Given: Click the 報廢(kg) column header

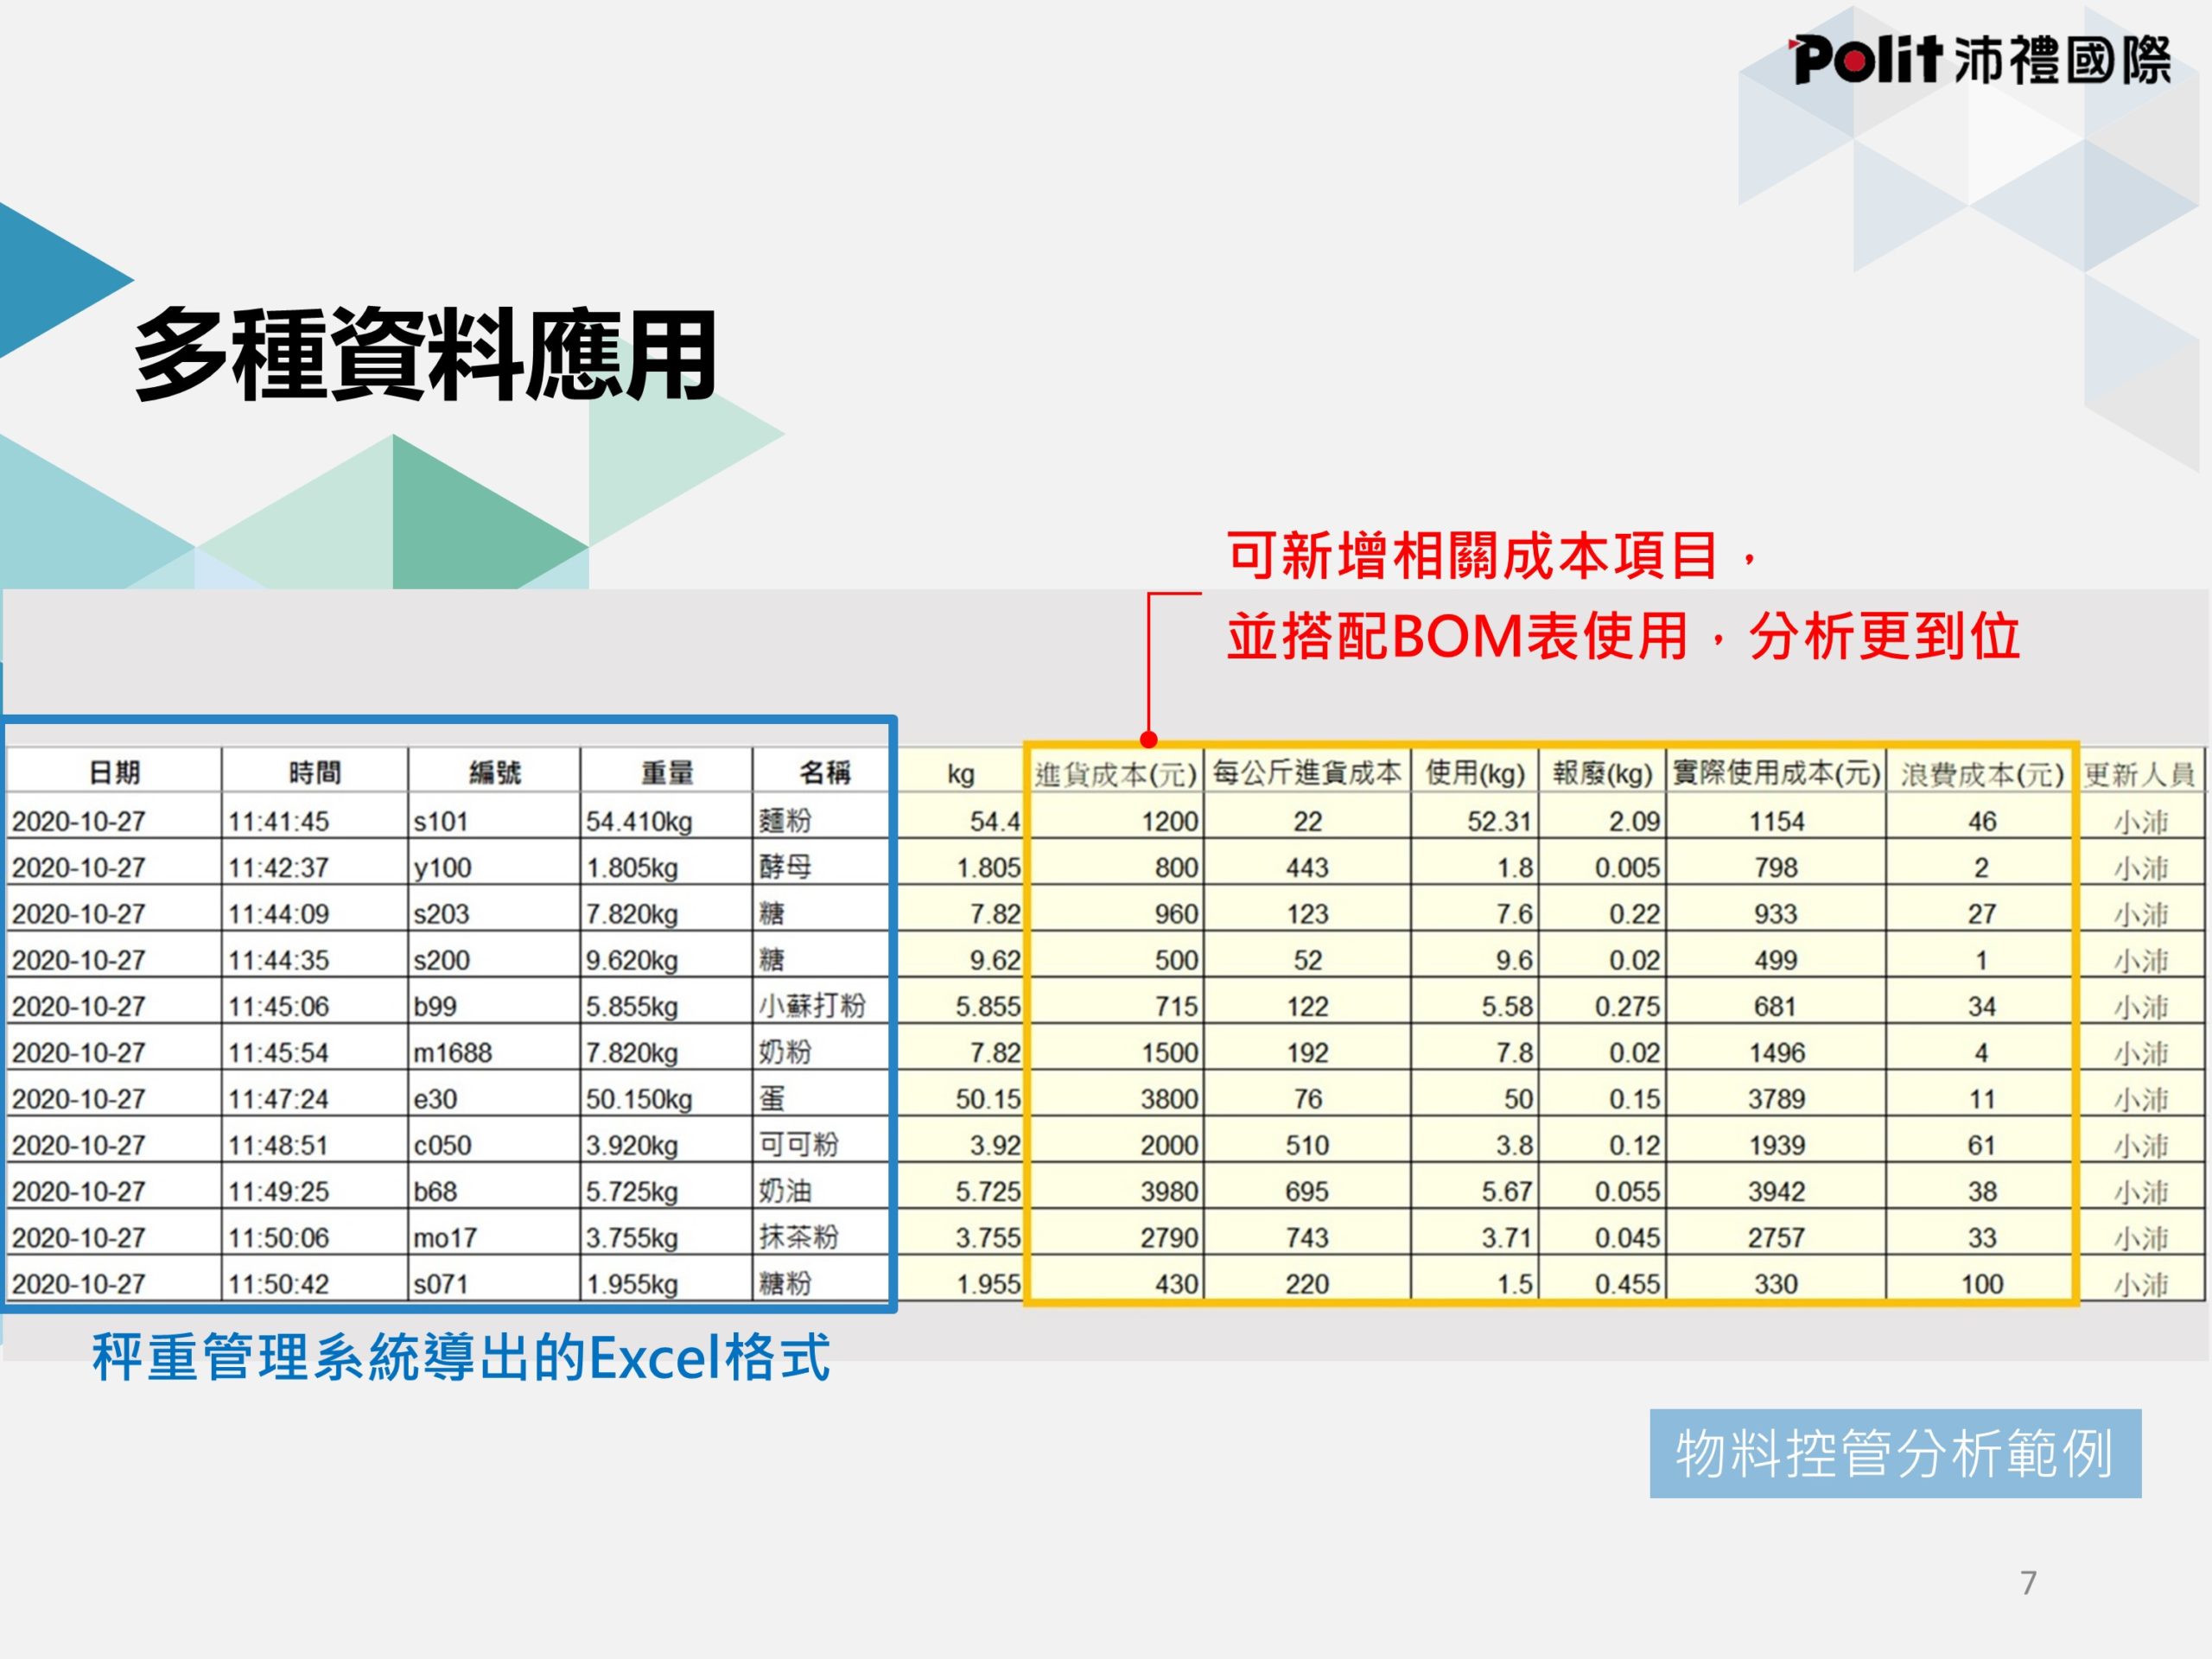Looking at the screenshot, I should tap(1602, 773).
